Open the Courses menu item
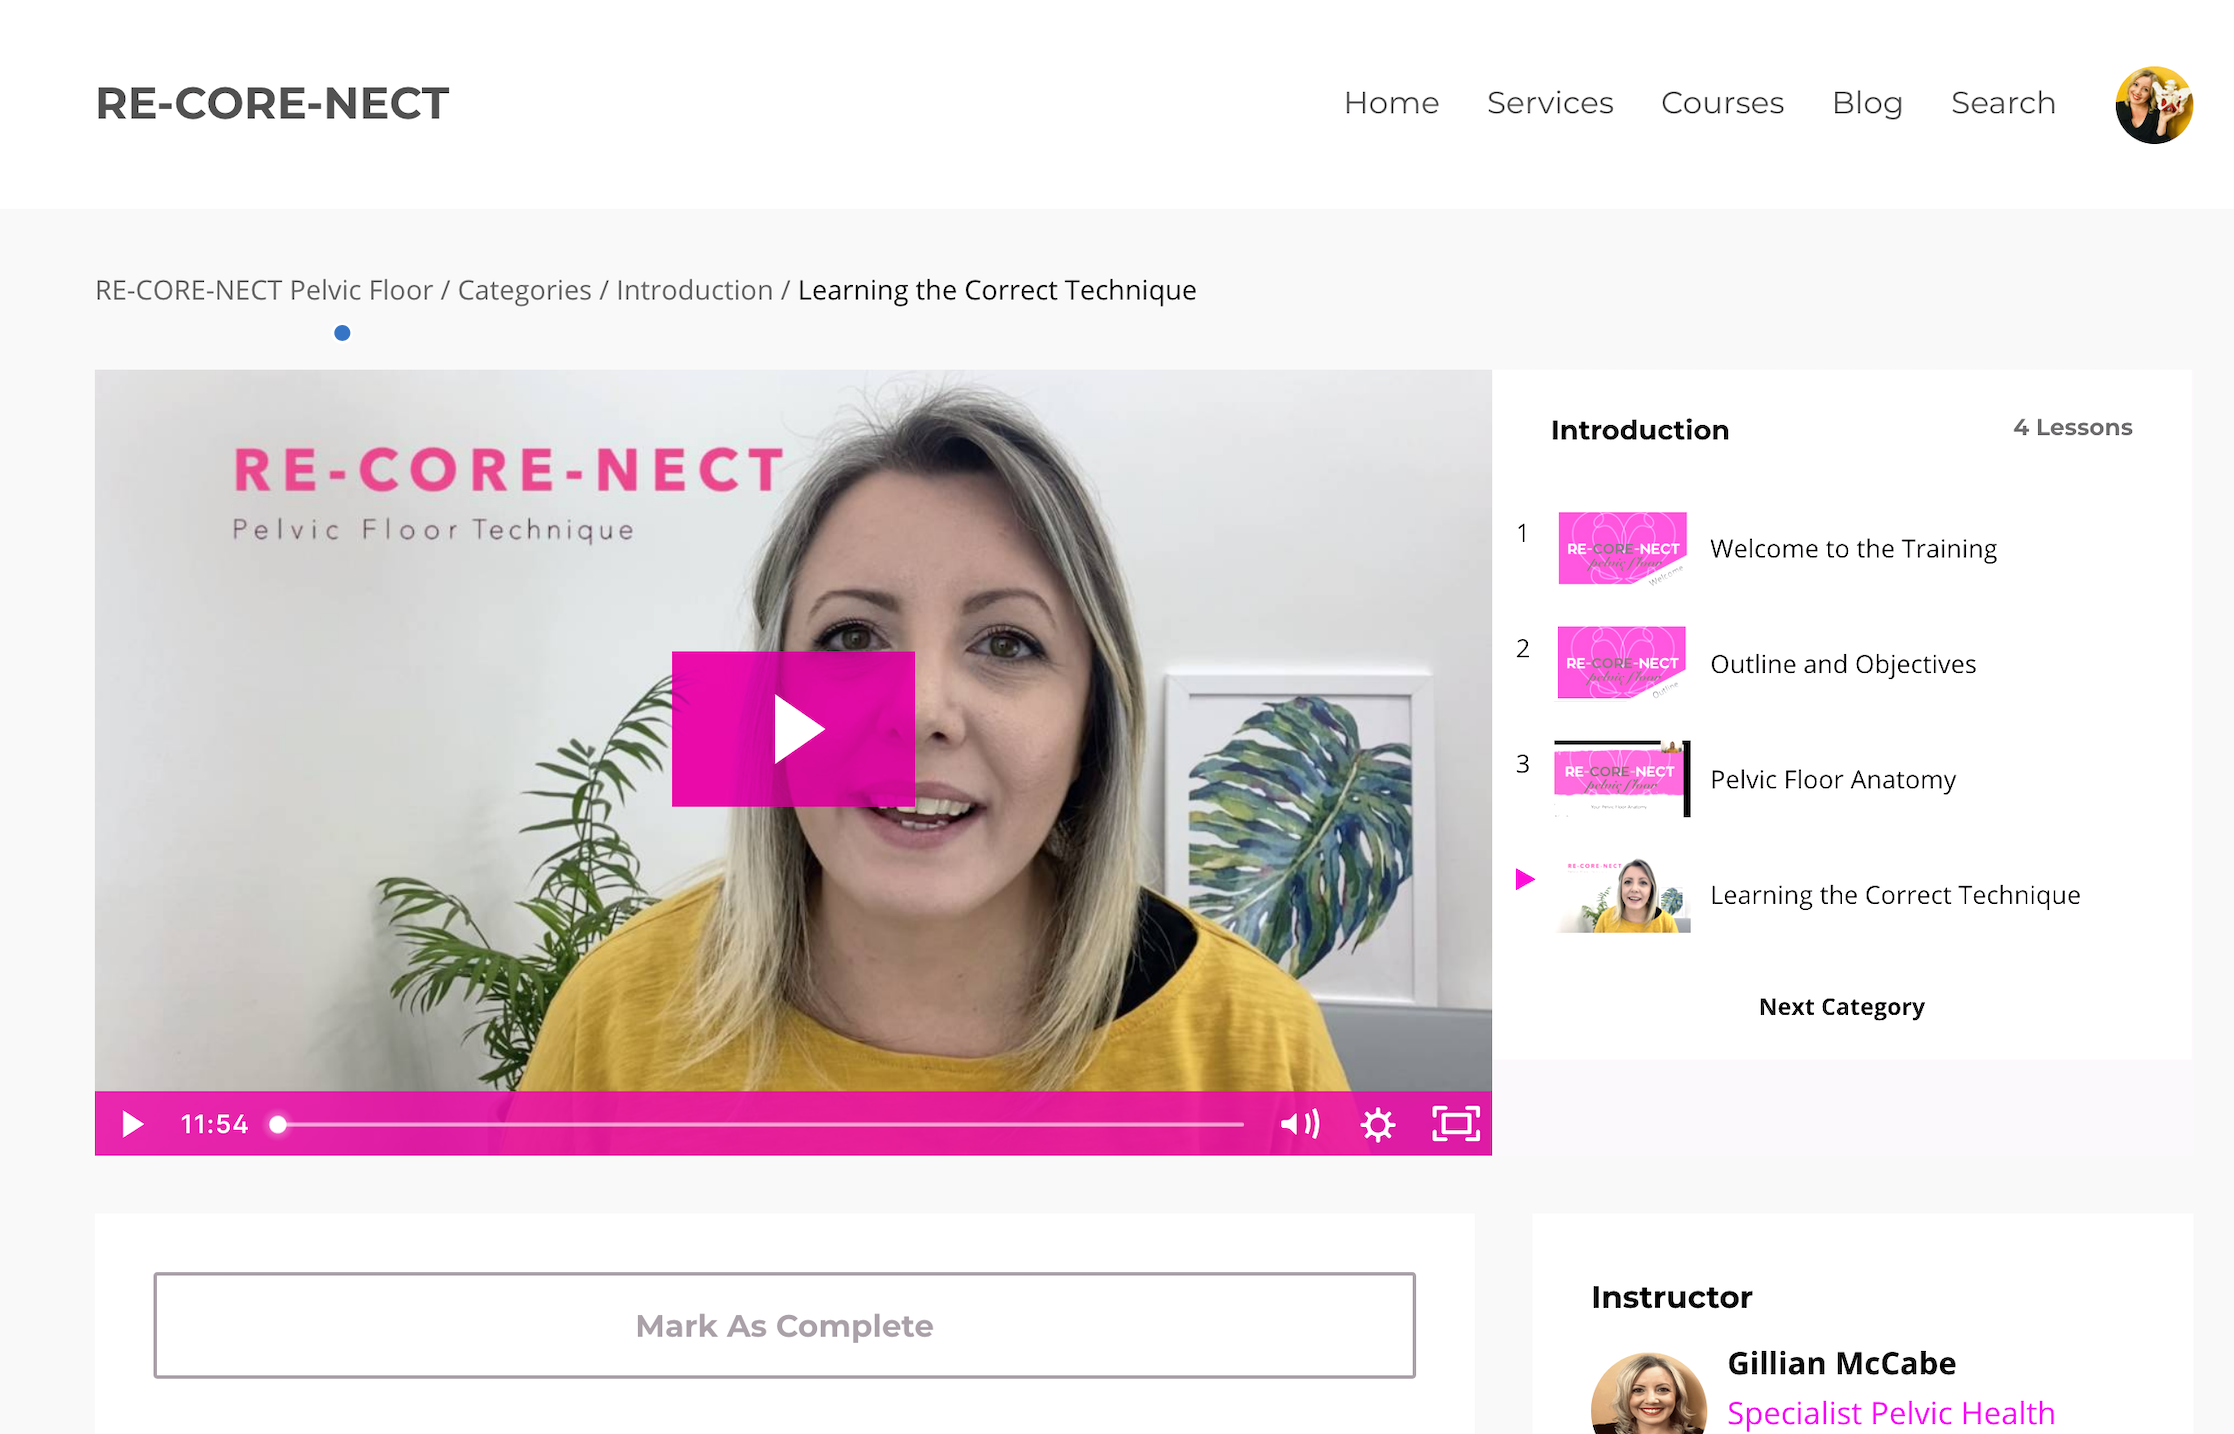The height and width of the screenshot is (1434, 2234). coord(1722,103)
